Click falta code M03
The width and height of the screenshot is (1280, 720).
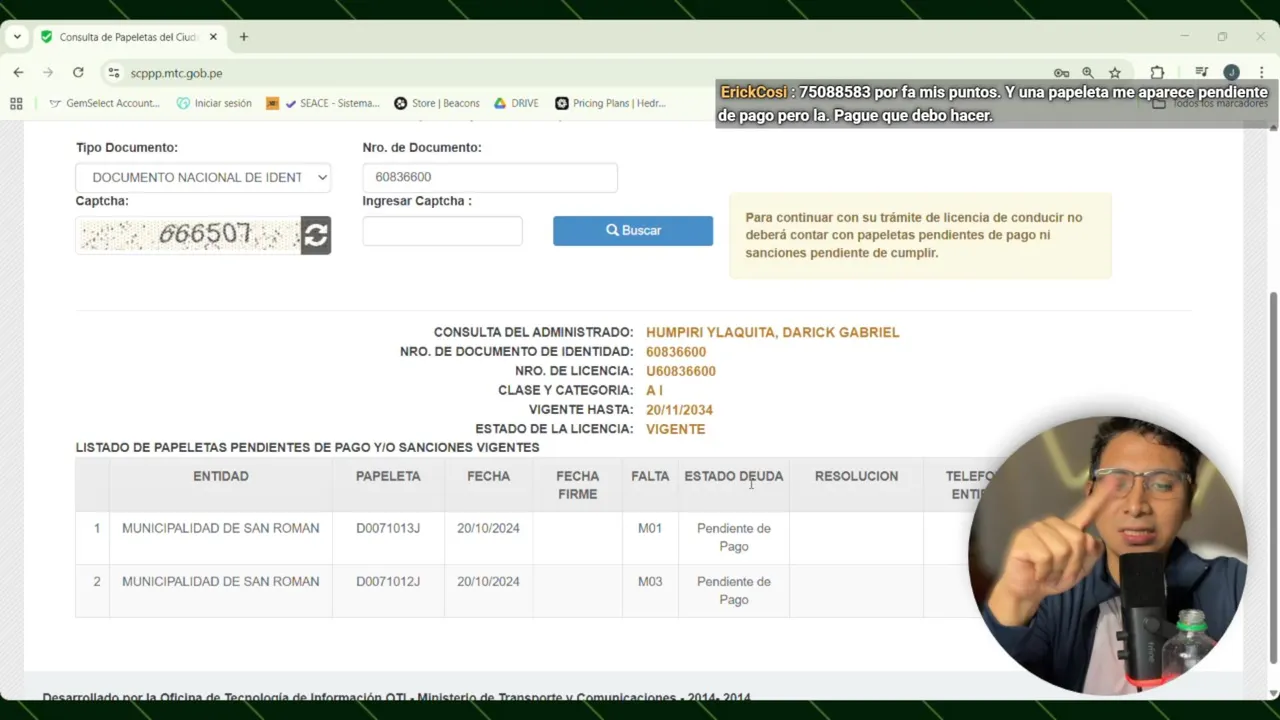click(x=650, y=581)
